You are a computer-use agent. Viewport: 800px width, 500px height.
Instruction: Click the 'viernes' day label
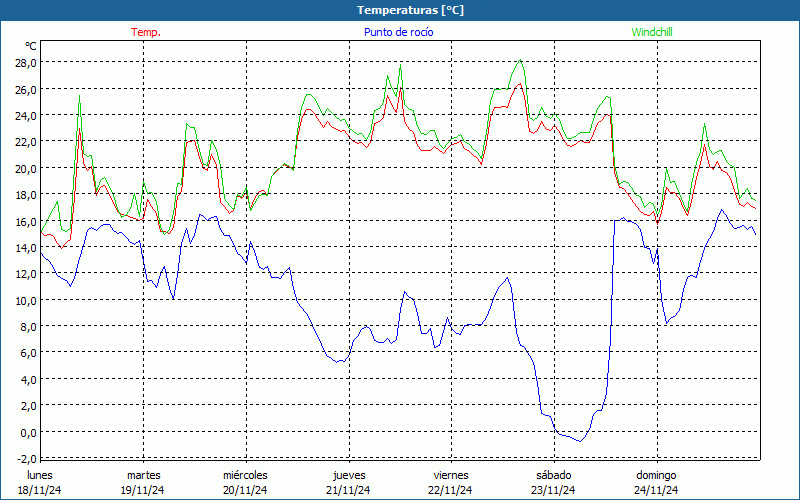coord(451,475)
